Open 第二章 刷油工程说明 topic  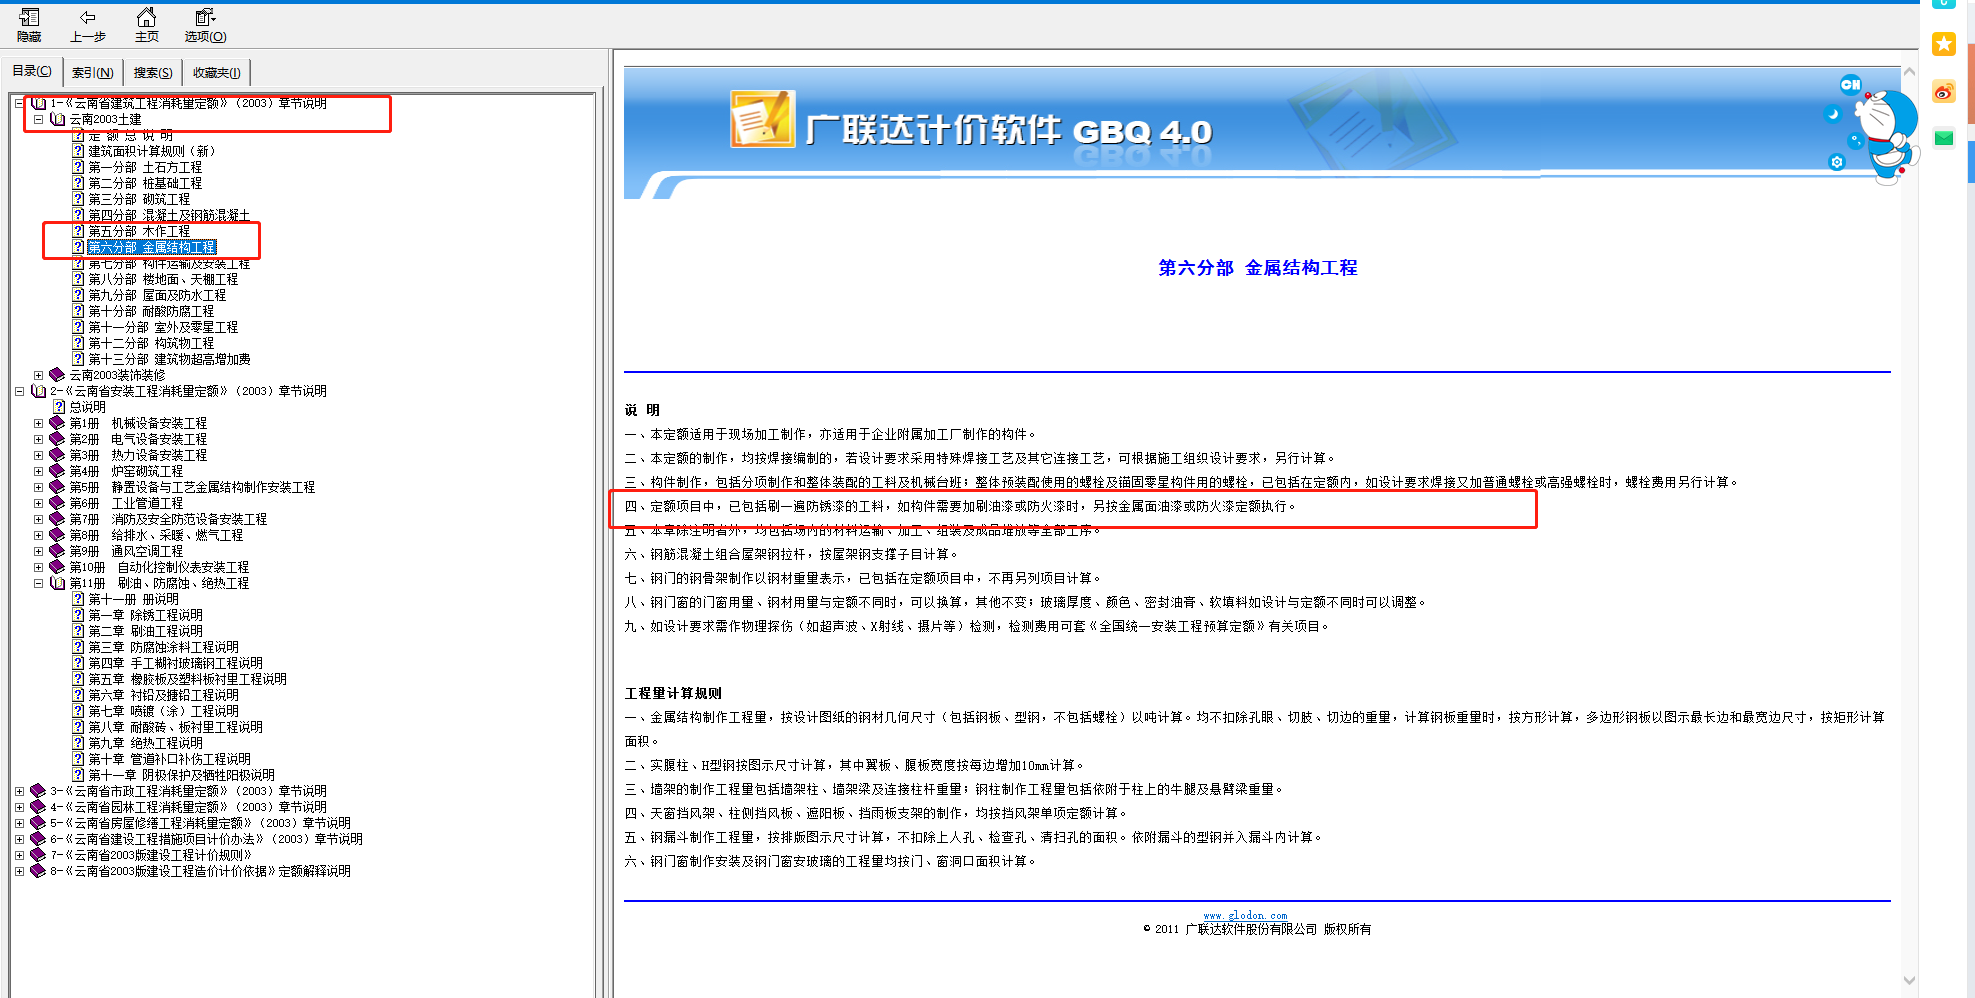(145, 631)
